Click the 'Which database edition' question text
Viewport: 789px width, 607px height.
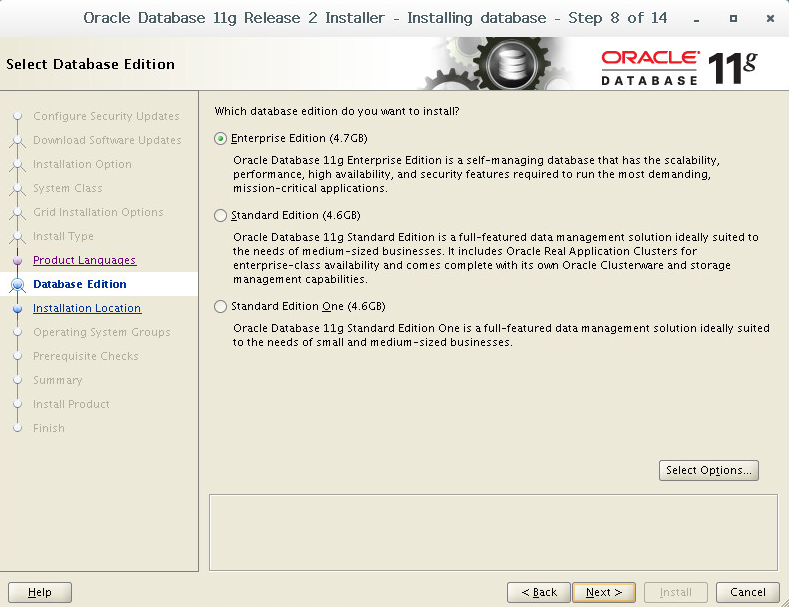337,111
